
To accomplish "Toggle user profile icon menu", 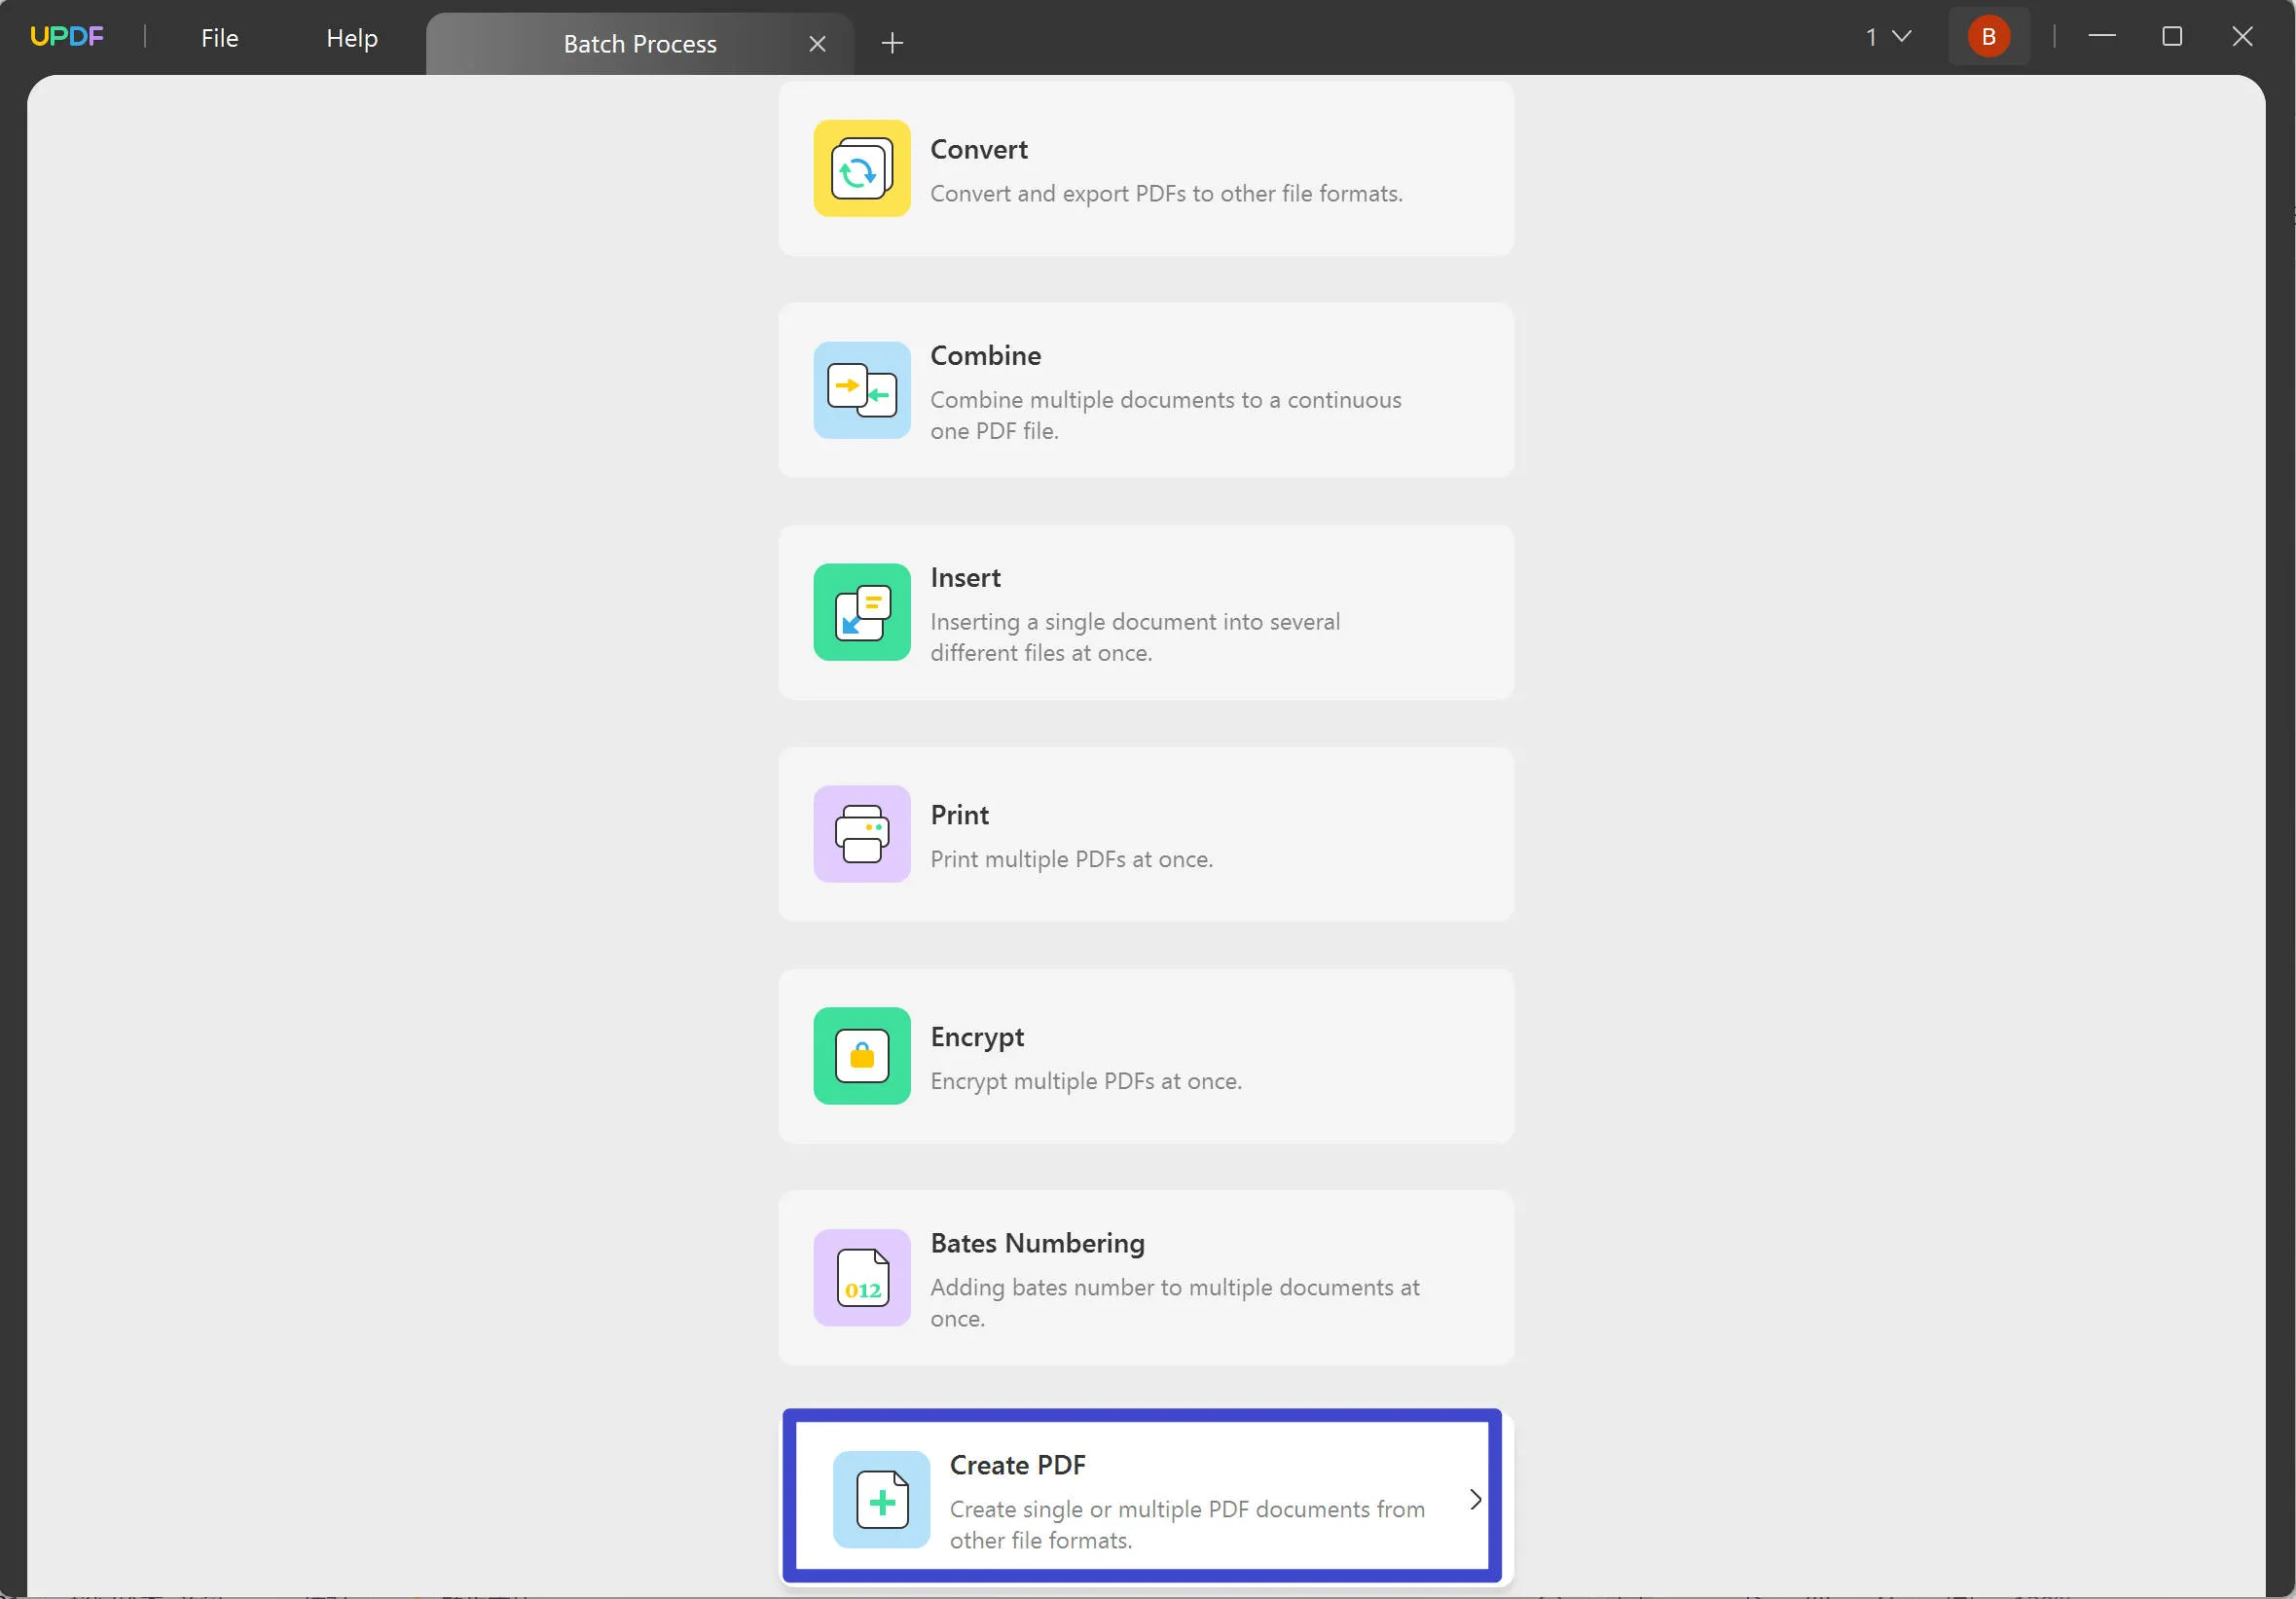I will coord(1987,37).
